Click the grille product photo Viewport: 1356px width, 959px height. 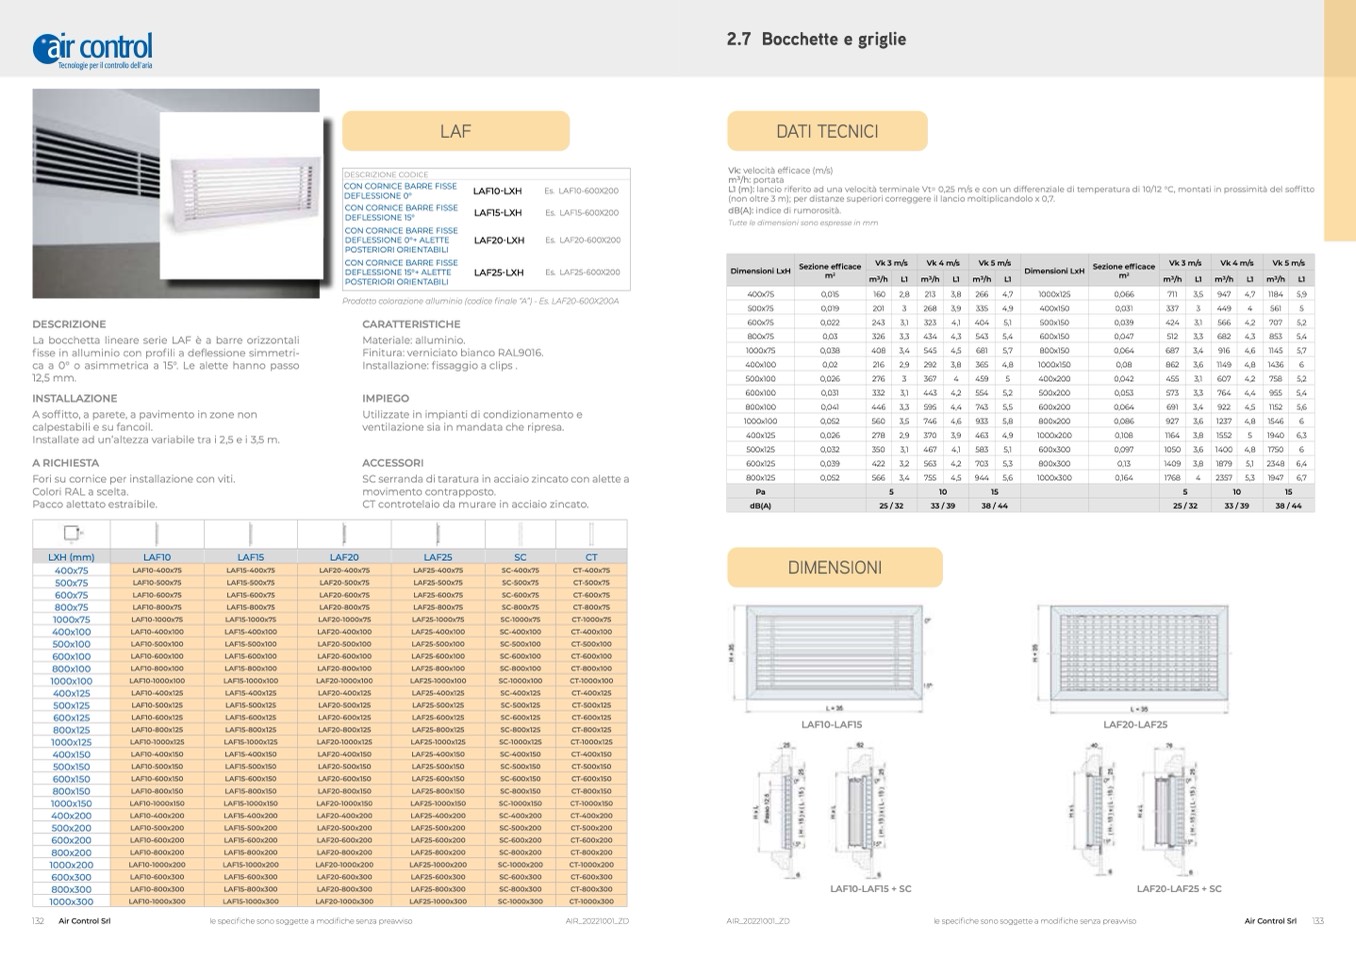pyautogui.click(x=176, y=193)
